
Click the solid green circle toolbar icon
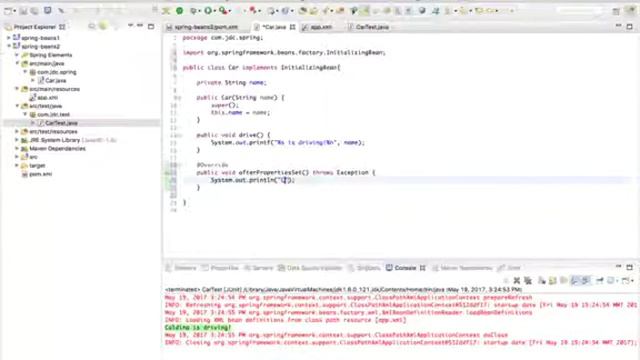tap(180, 11)
